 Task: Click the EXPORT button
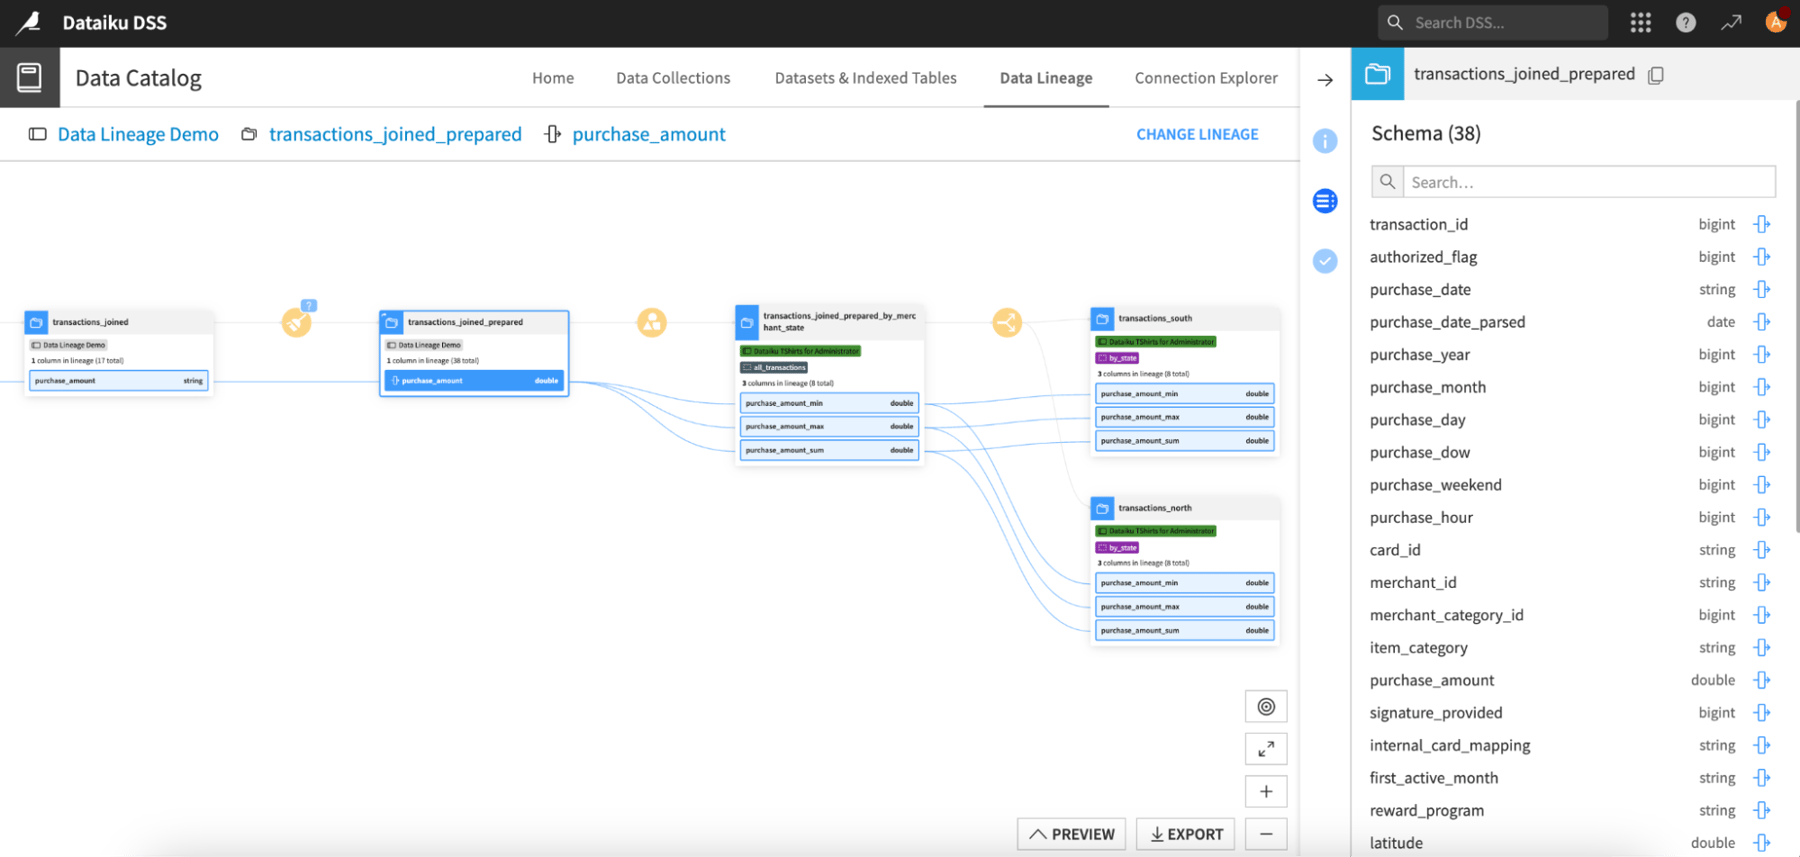tap(1186, 834)
